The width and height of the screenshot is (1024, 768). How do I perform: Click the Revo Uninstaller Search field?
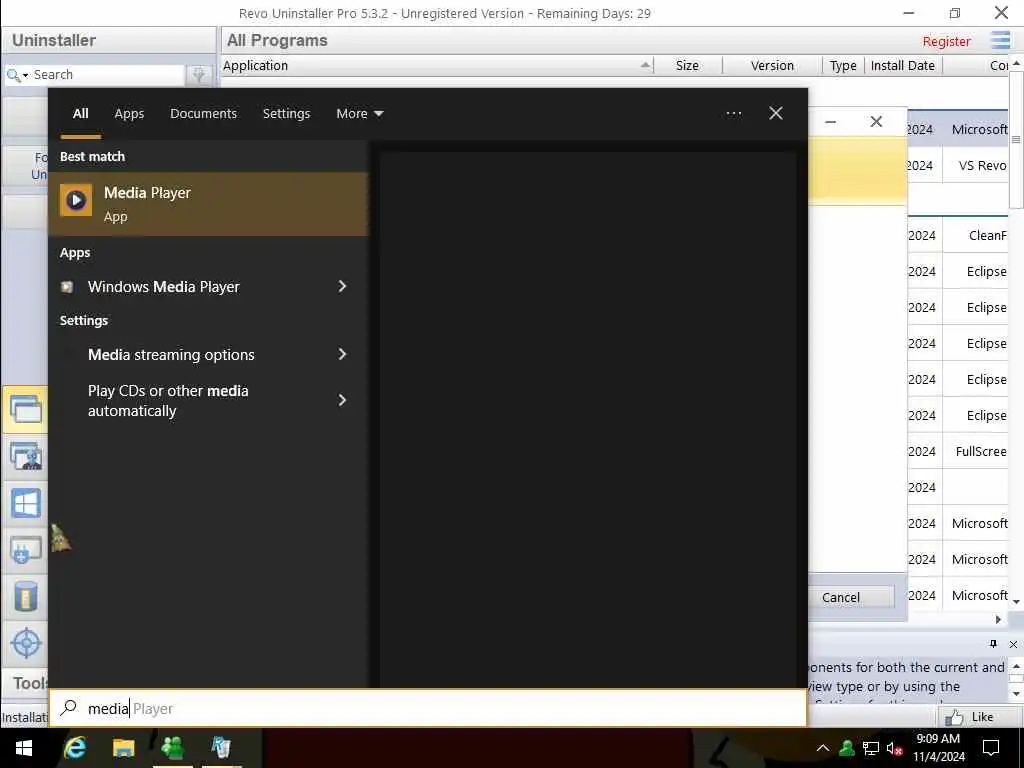(x=108, y=74)
